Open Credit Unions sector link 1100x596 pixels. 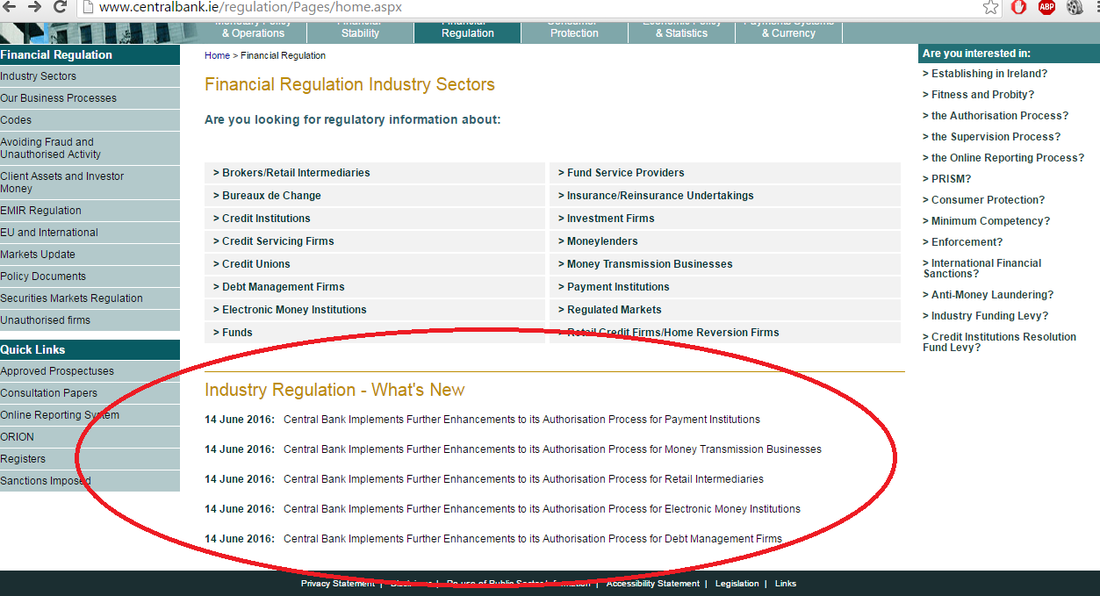[375, 264]
